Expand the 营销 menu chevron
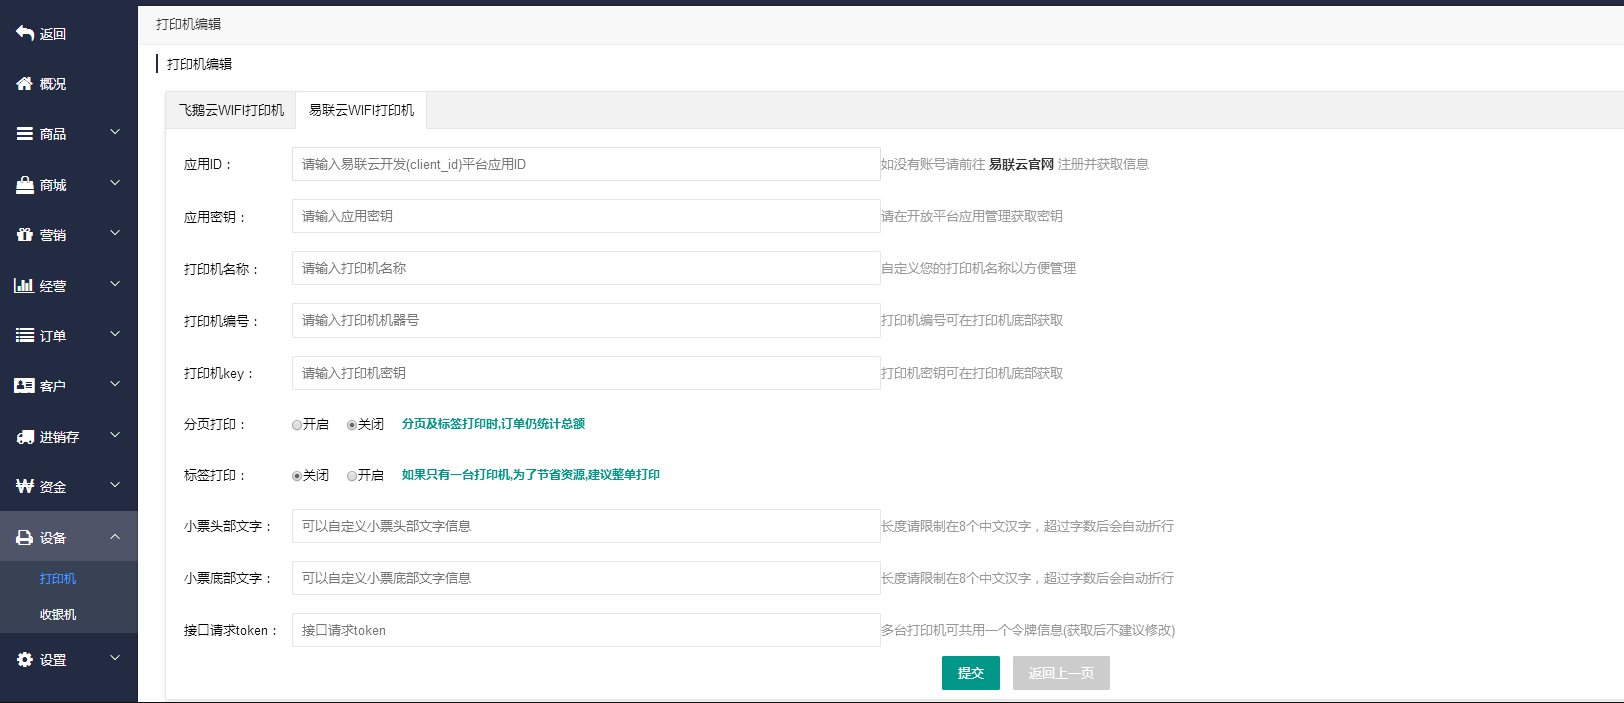This screenshot has height=703, width=1624. 115,233
